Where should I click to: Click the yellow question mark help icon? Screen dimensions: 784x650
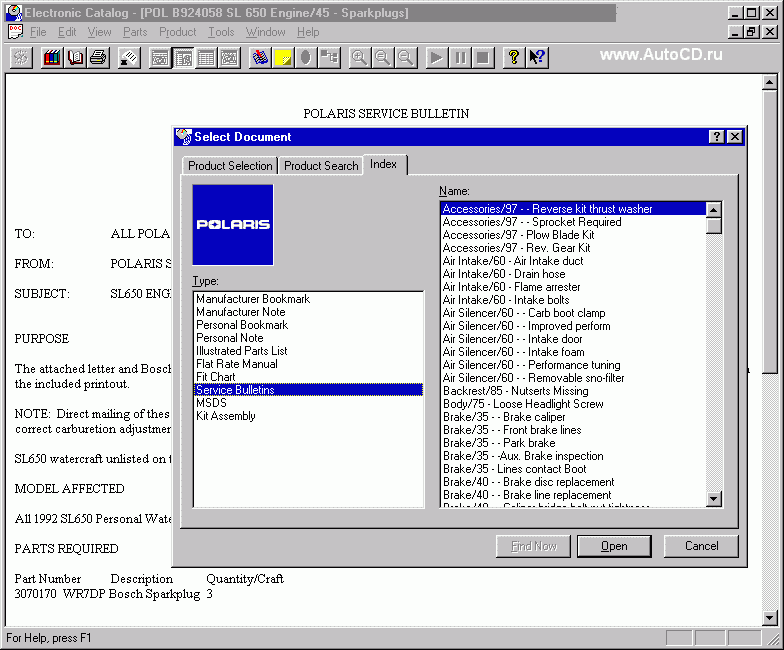pyautogui.click(x=514, y=58)
